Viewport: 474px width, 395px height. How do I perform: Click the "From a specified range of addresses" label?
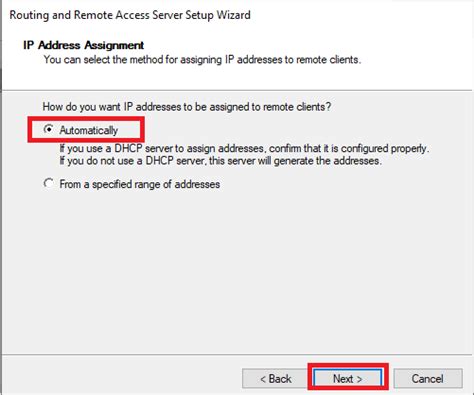click(140, 184)
